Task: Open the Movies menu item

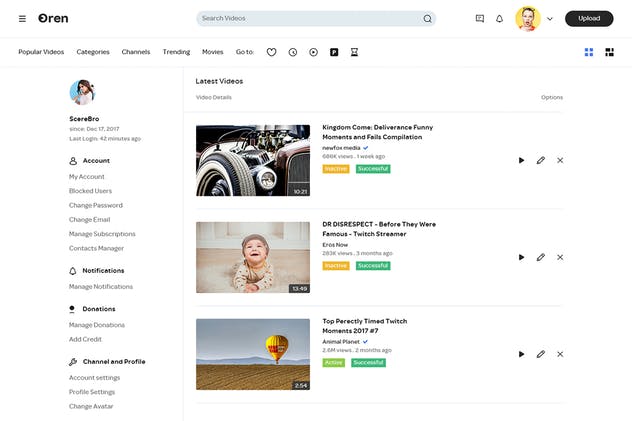Action: (212, 52)
